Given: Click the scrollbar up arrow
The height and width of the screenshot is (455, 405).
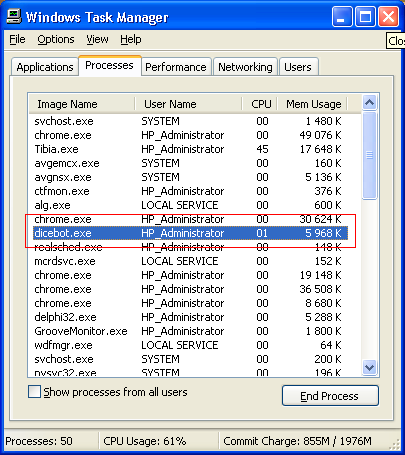Looking at the screenshot, I should 369,103.
